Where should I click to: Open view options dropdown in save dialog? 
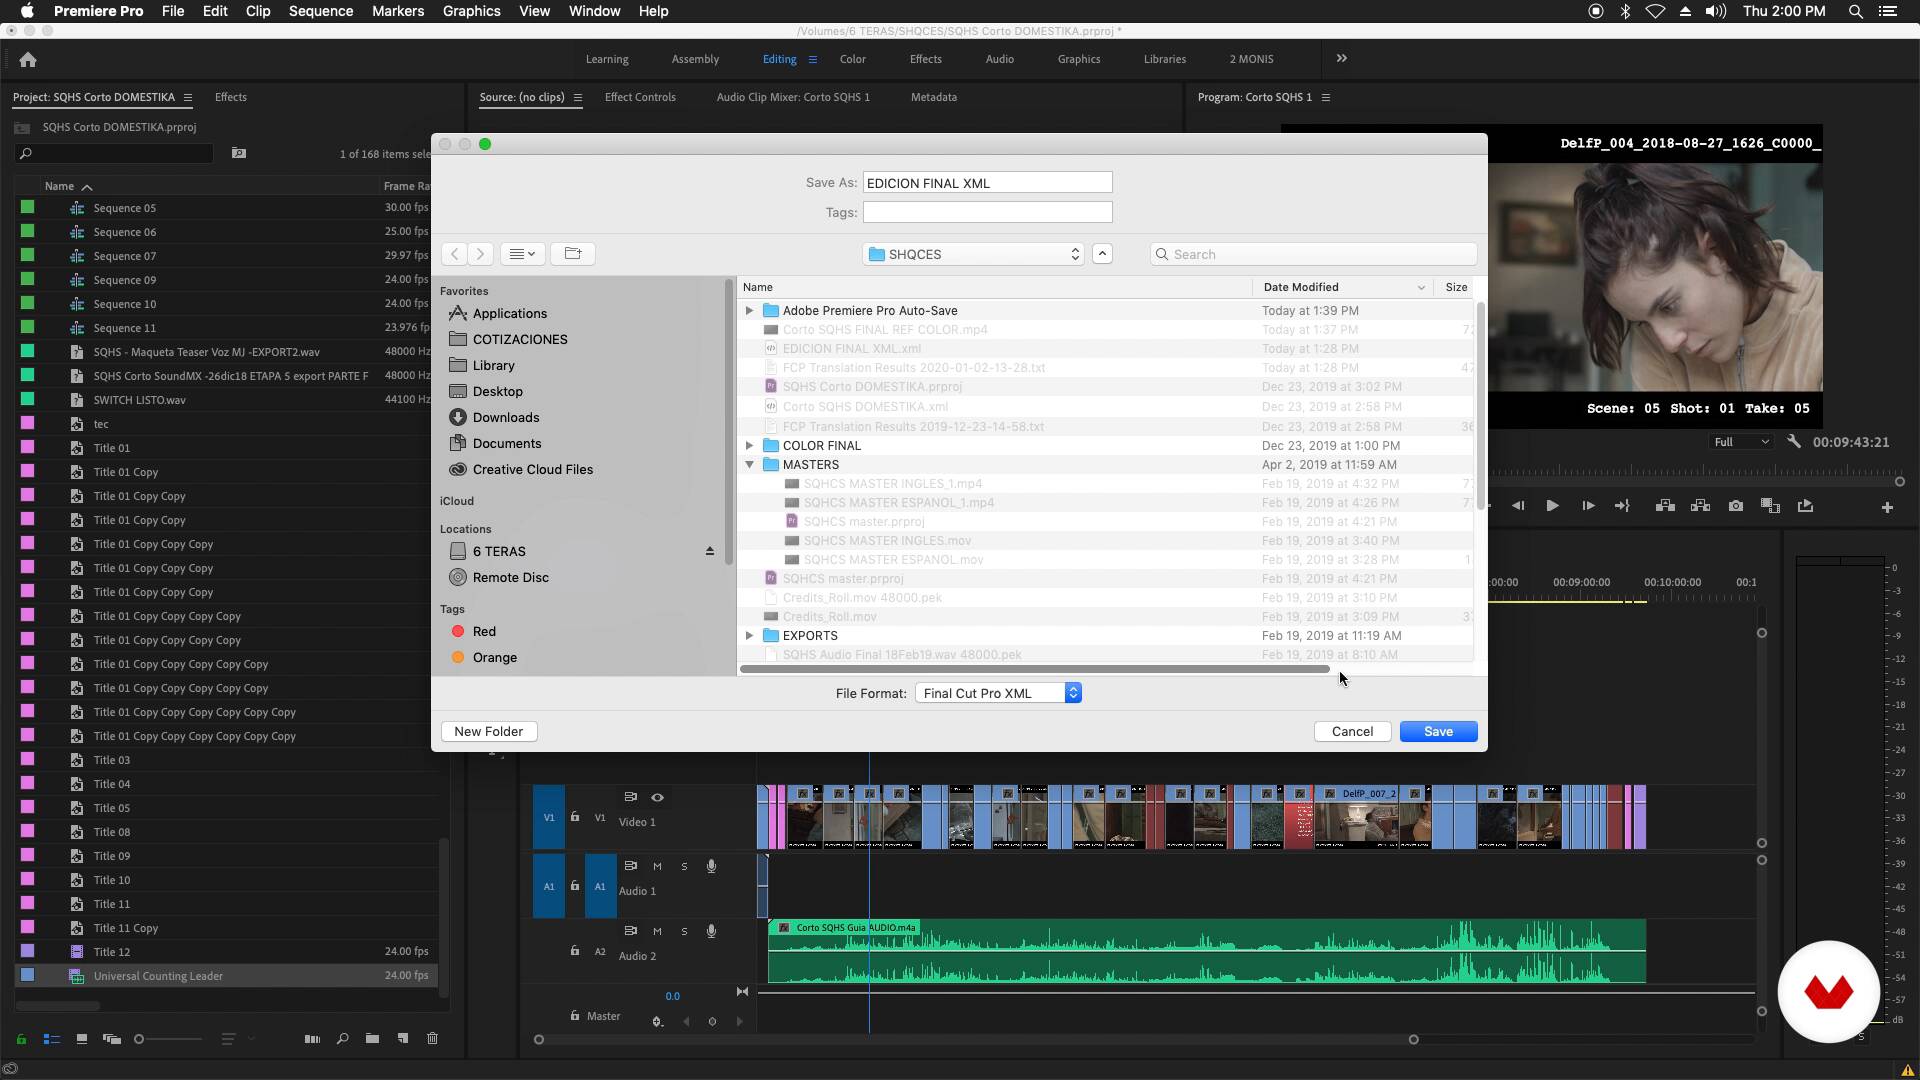point(522,254)
